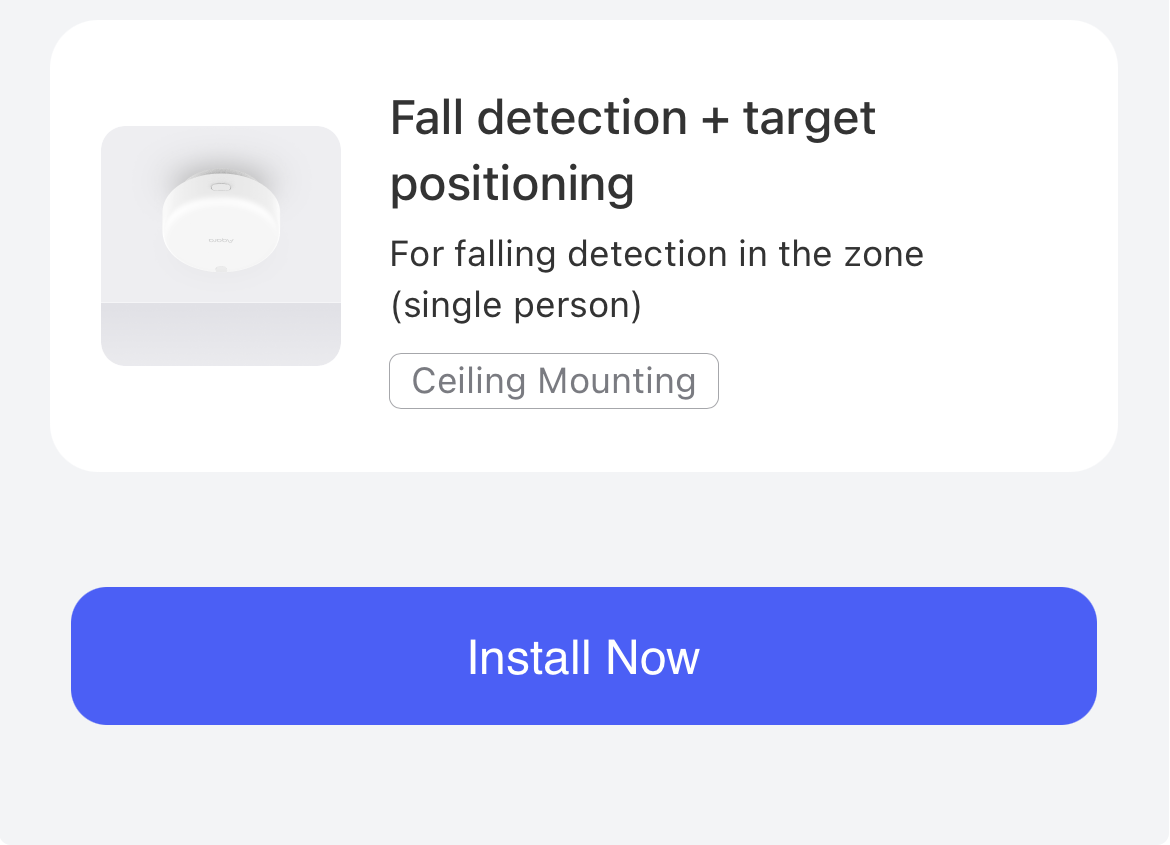Open the ceiling sensor product thumbnail
The height and width of the screenshot is (845, 1170).
(221, 245)
